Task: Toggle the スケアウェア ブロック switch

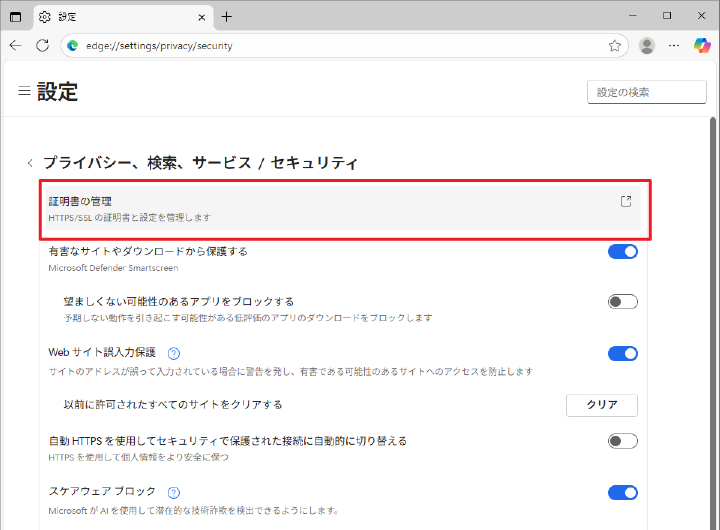Action: [x=622, y=492]
